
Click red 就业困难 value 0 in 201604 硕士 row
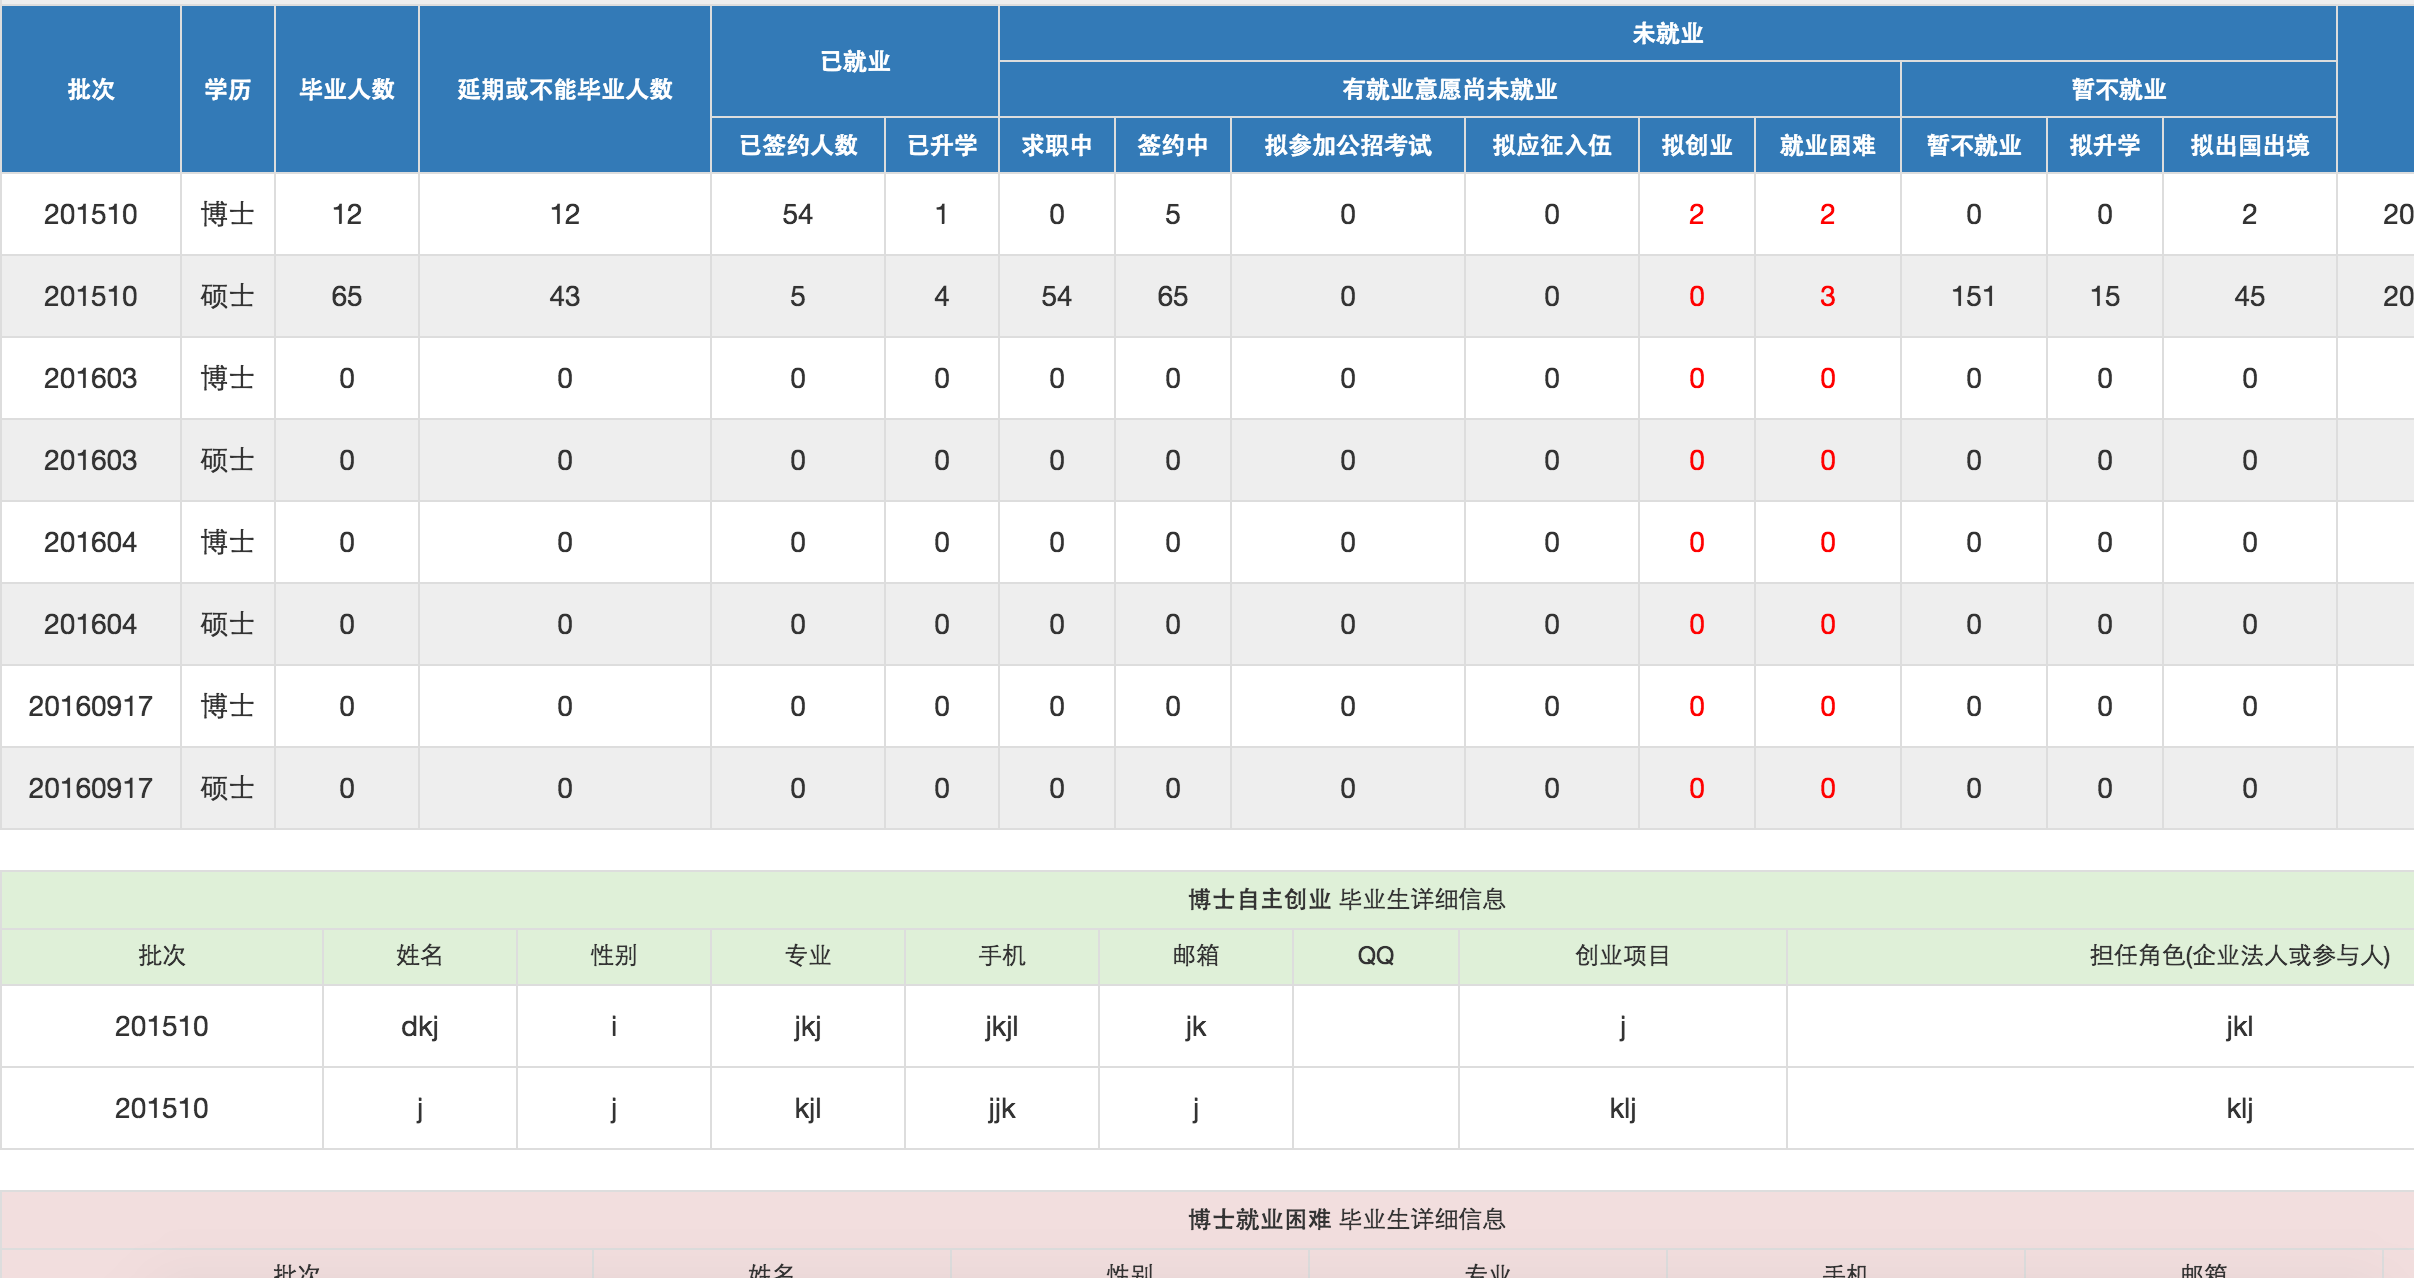pyautogui.click(x=1828, y=624)
